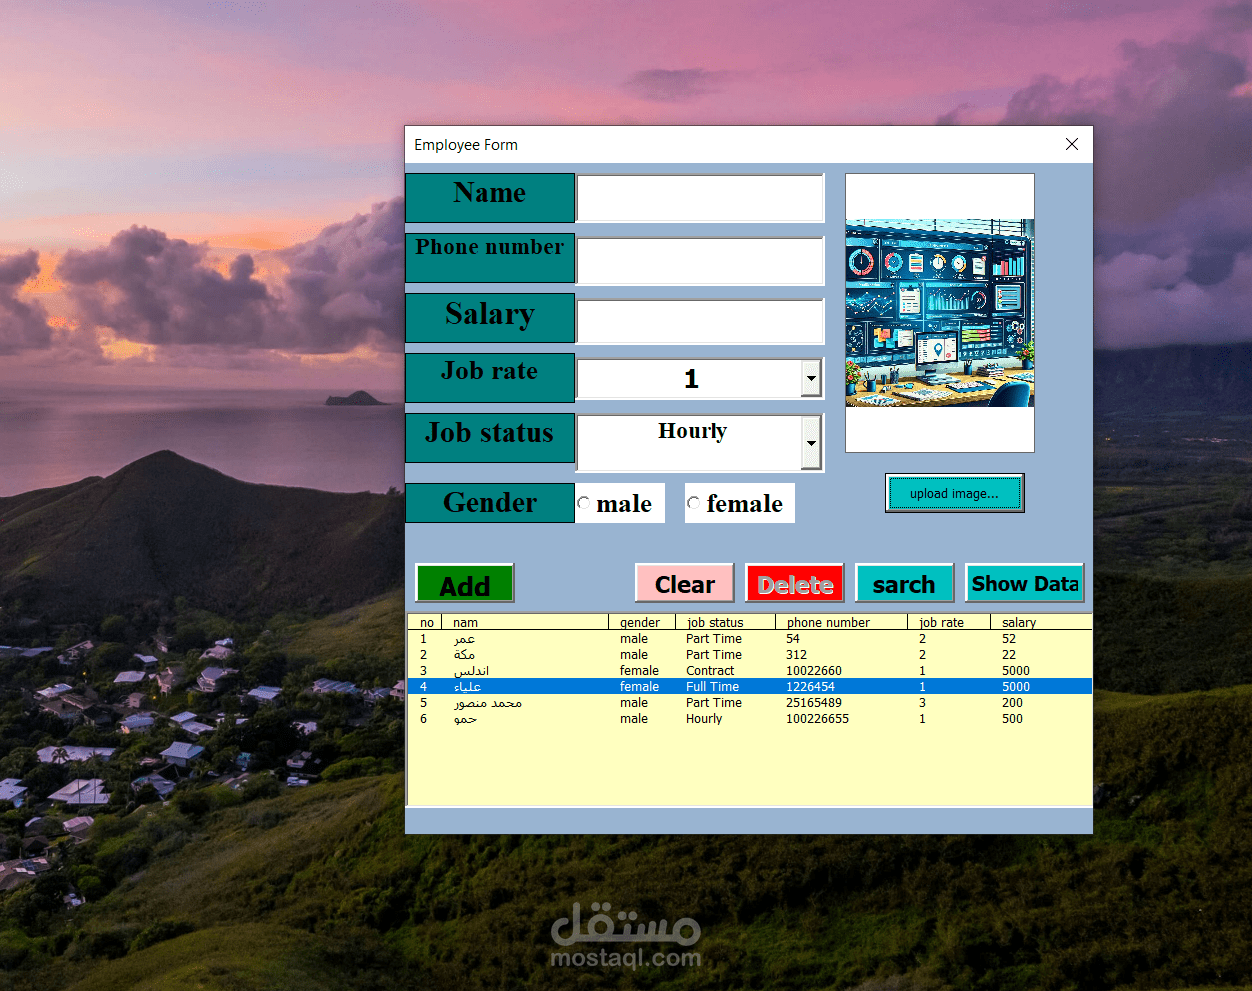Click the Gender label
This screenshot has height=991, width=1252.
click(490, 503)
